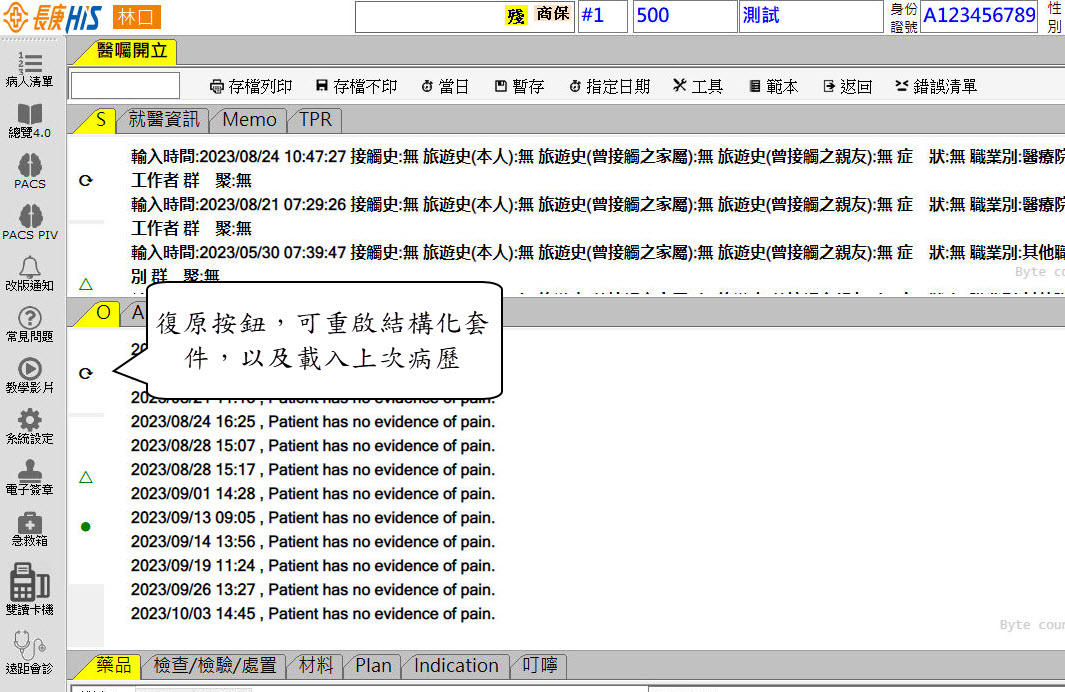Open 系統設定 gear icon

(30, 422)
